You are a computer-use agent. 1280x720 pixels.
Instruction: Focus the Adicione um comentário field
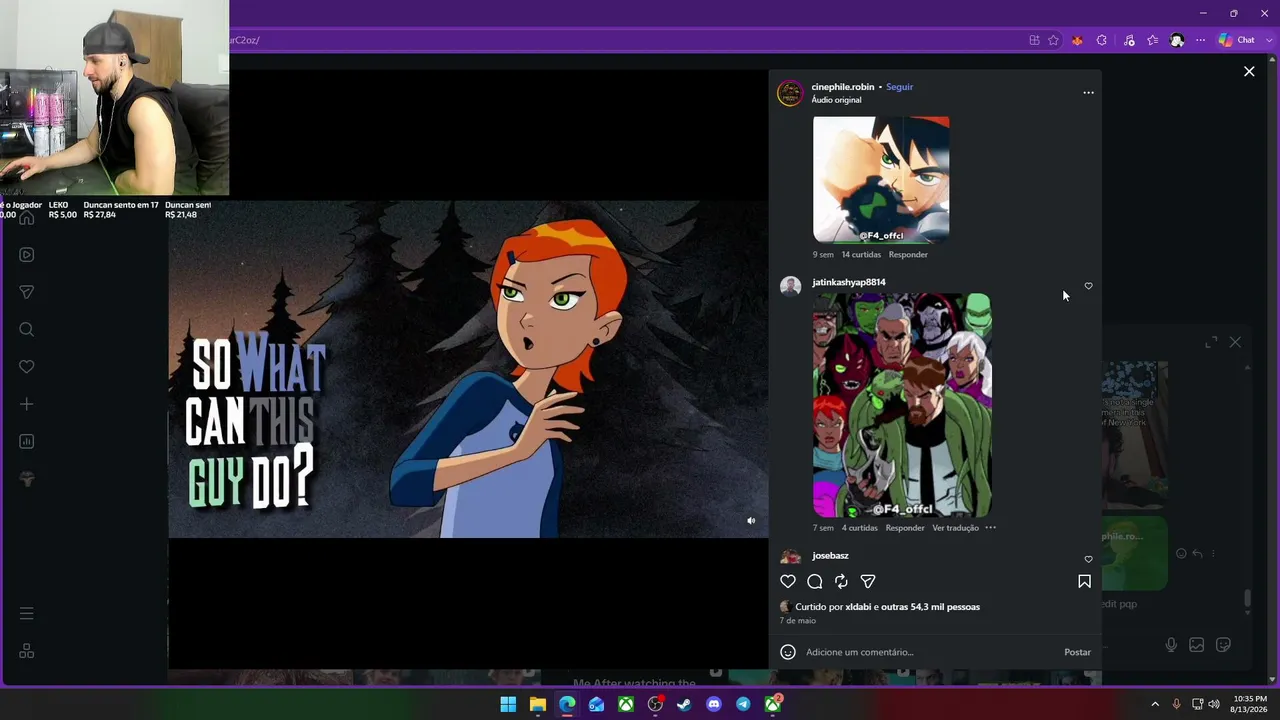tap(930, 652)
